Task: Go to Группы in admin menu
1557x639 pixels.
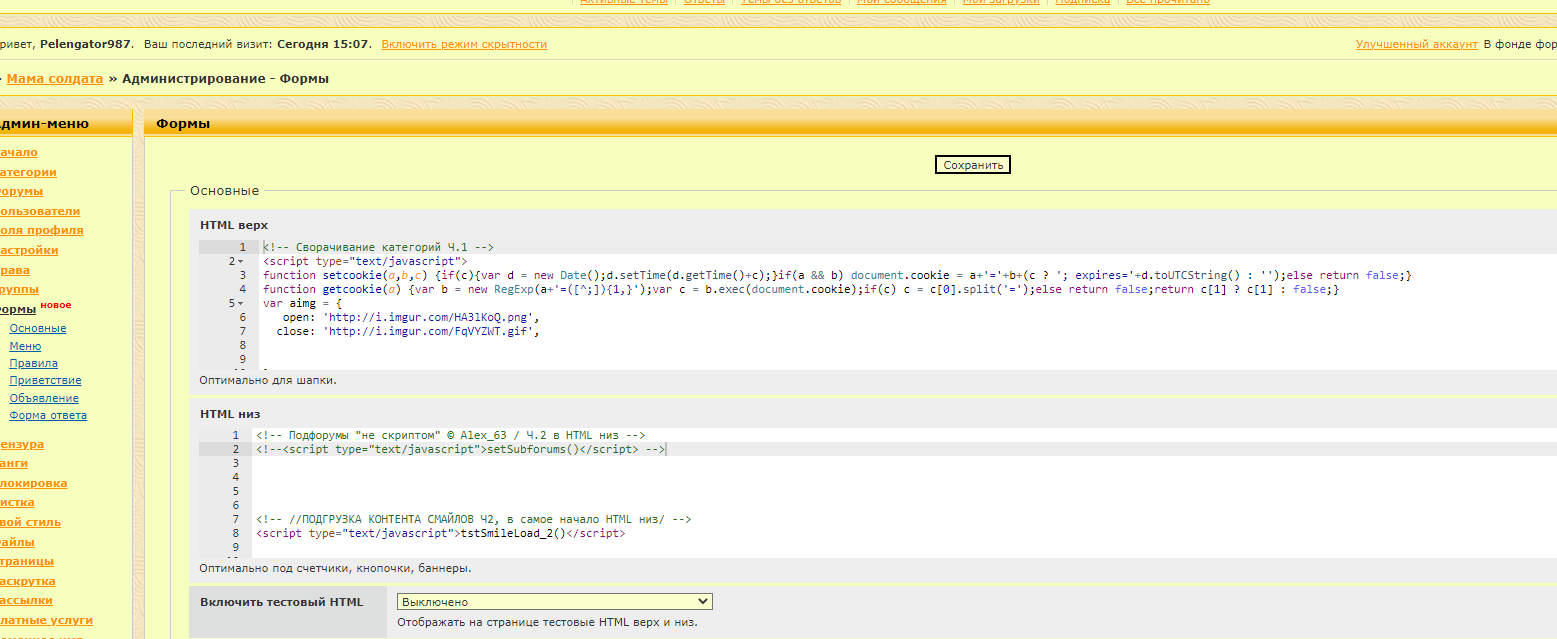Action: [x=20, y=289]
